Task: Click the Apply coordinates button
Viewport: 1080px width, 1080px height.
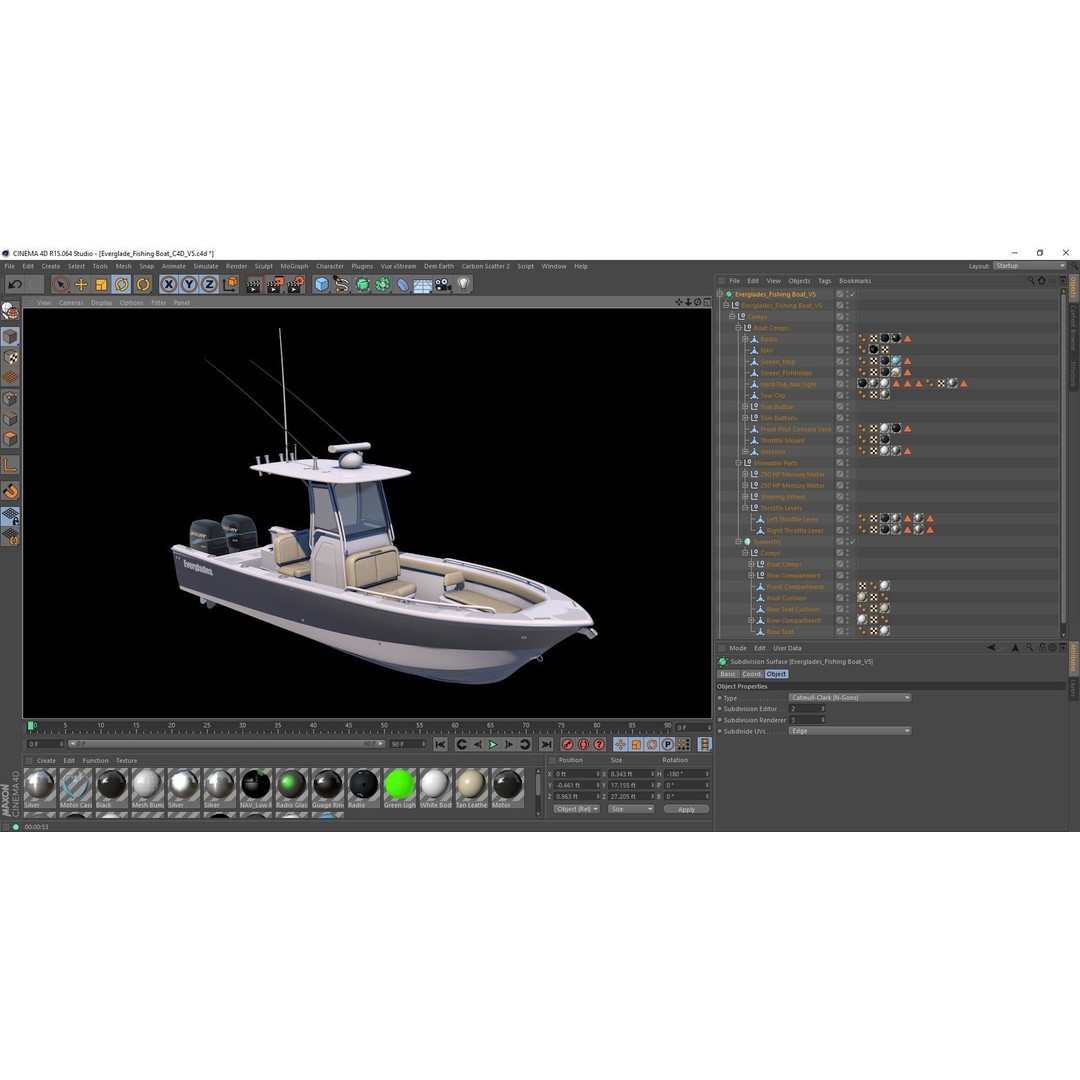Action: tap(686, 809)
